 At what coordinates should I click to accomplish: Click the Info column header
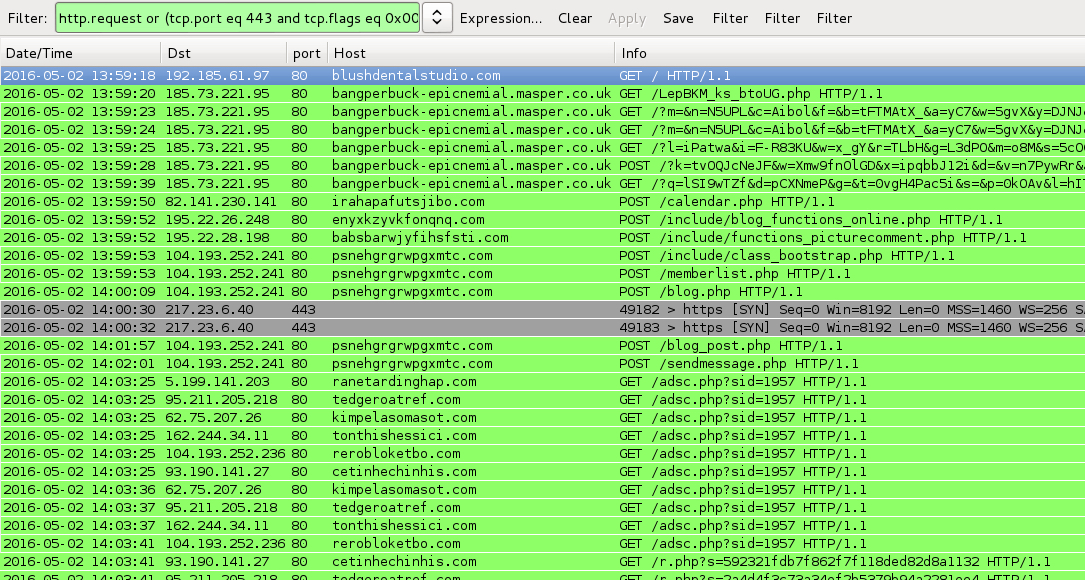(x=848, y=53)
